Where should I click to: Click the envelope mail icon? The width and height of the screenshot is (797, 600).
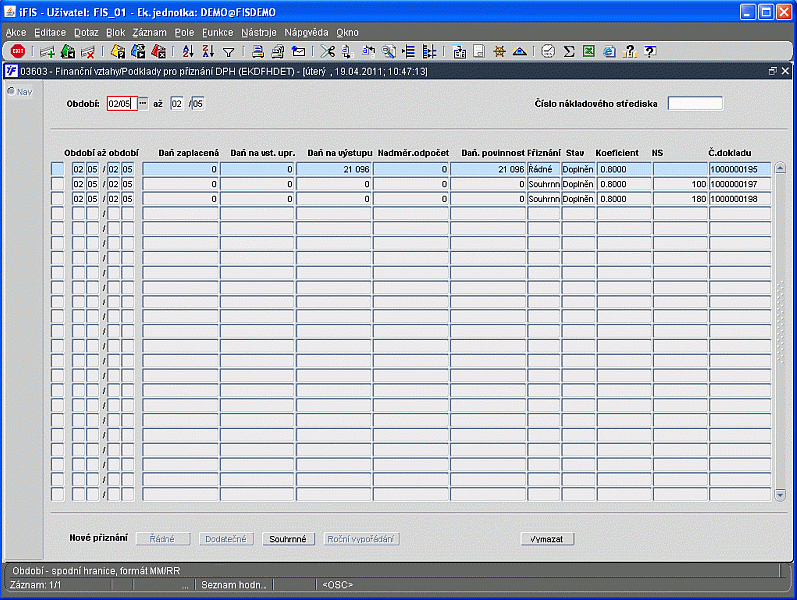tap(298, 51)
